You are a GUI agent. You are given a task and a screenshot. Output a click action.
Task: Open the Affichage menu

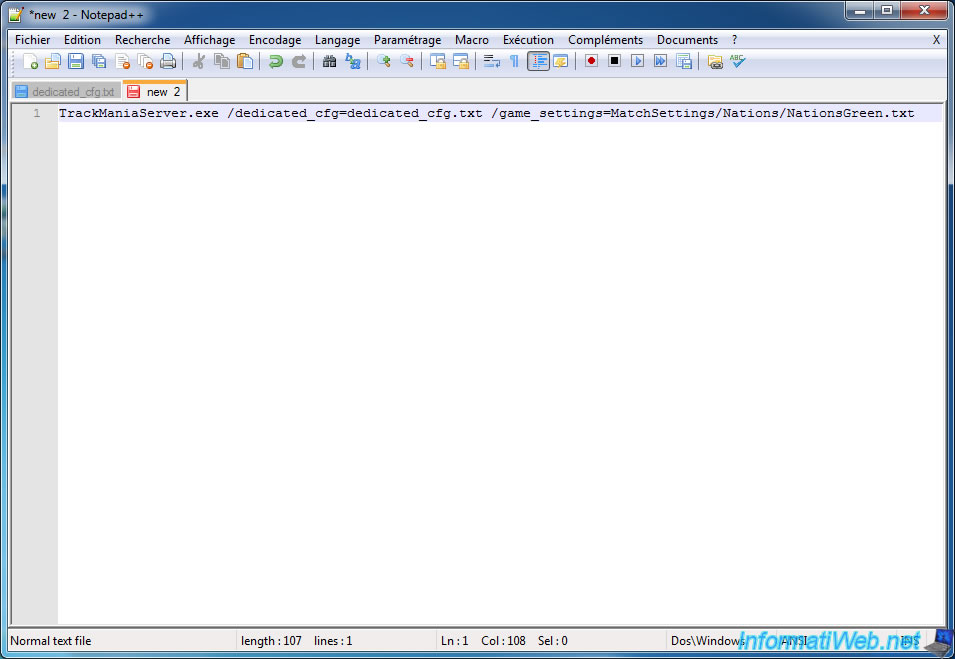pyautogui.click(x=210, y=40)
